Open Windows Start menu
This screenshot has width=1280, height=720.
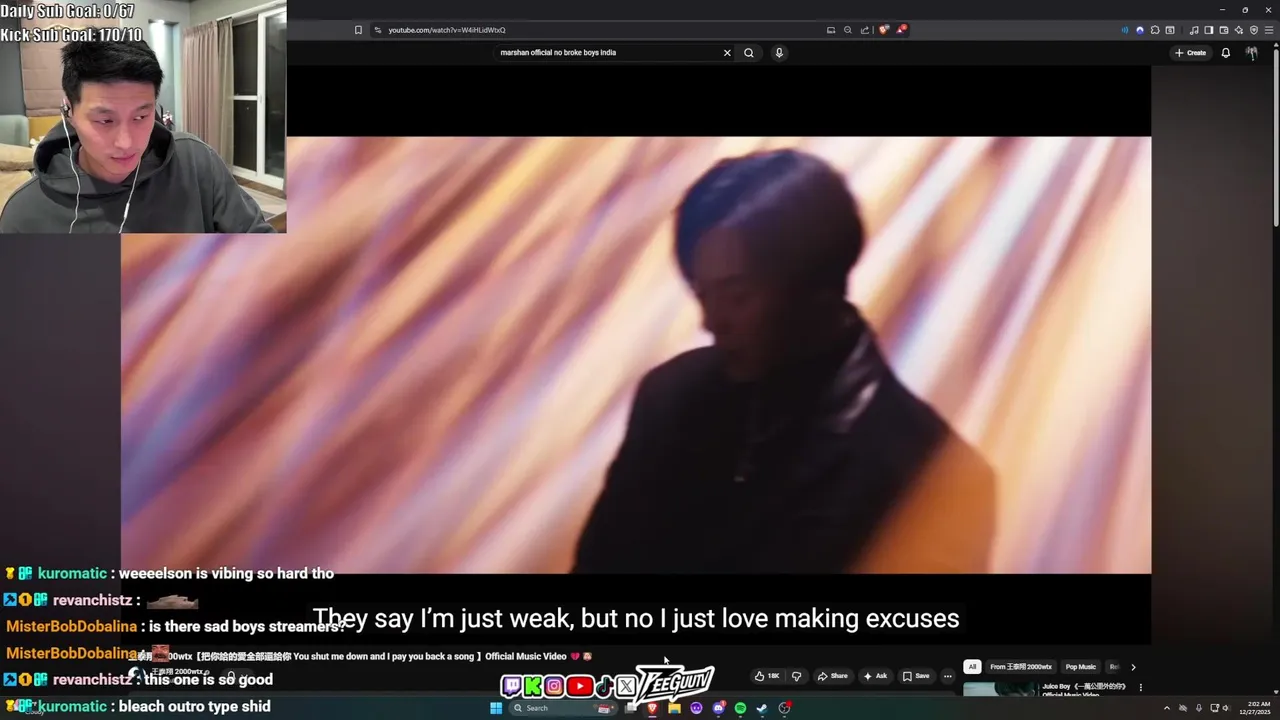click(496, 708)
